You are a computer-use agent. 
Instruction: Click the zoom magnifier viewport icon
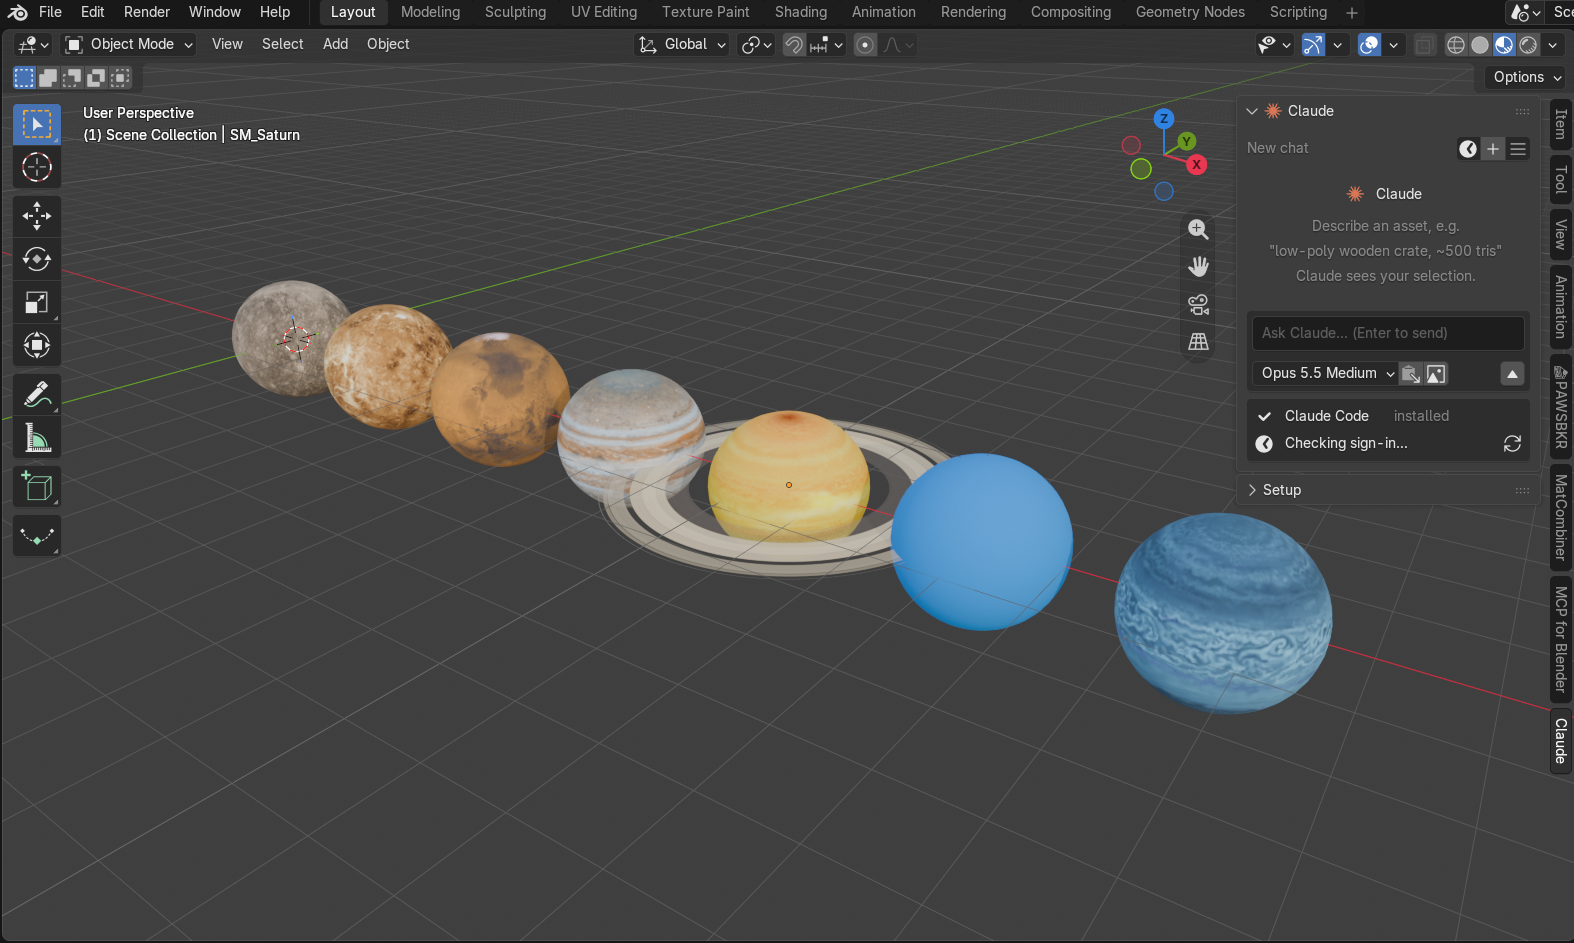click(x=1198, y=229)
